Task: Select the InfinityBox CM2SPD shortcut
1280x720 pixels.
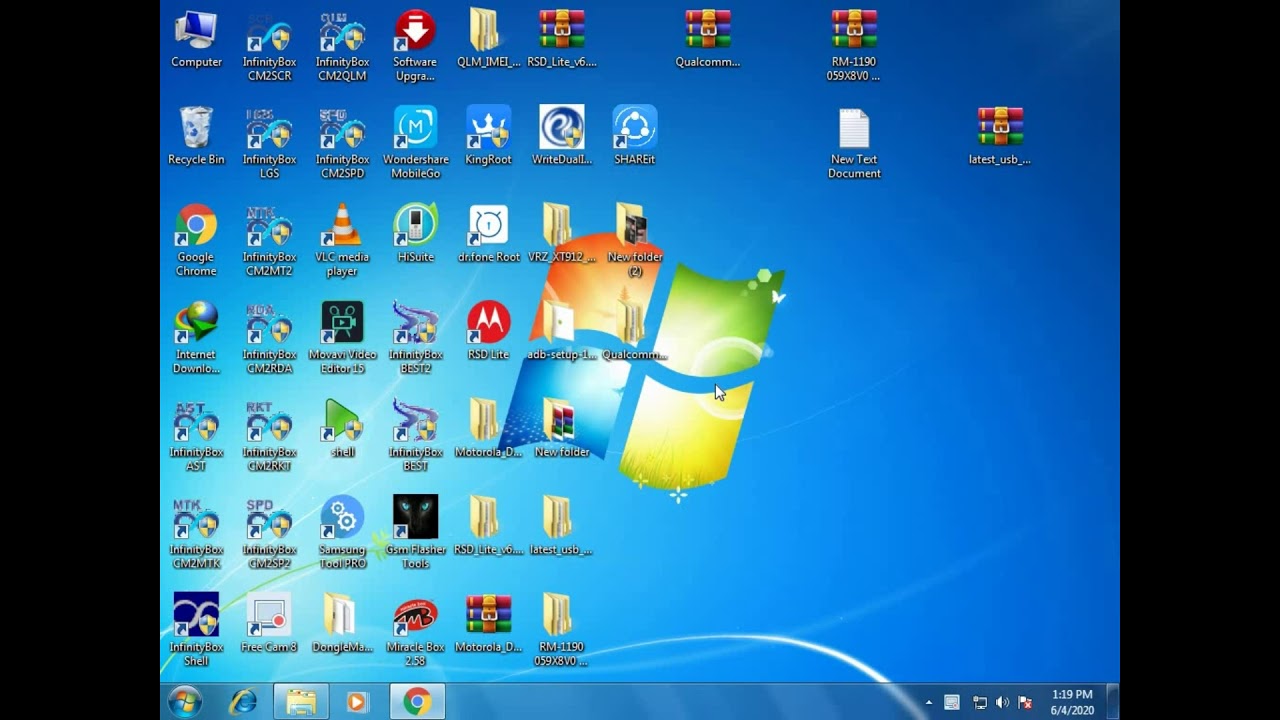Action: 342,144
